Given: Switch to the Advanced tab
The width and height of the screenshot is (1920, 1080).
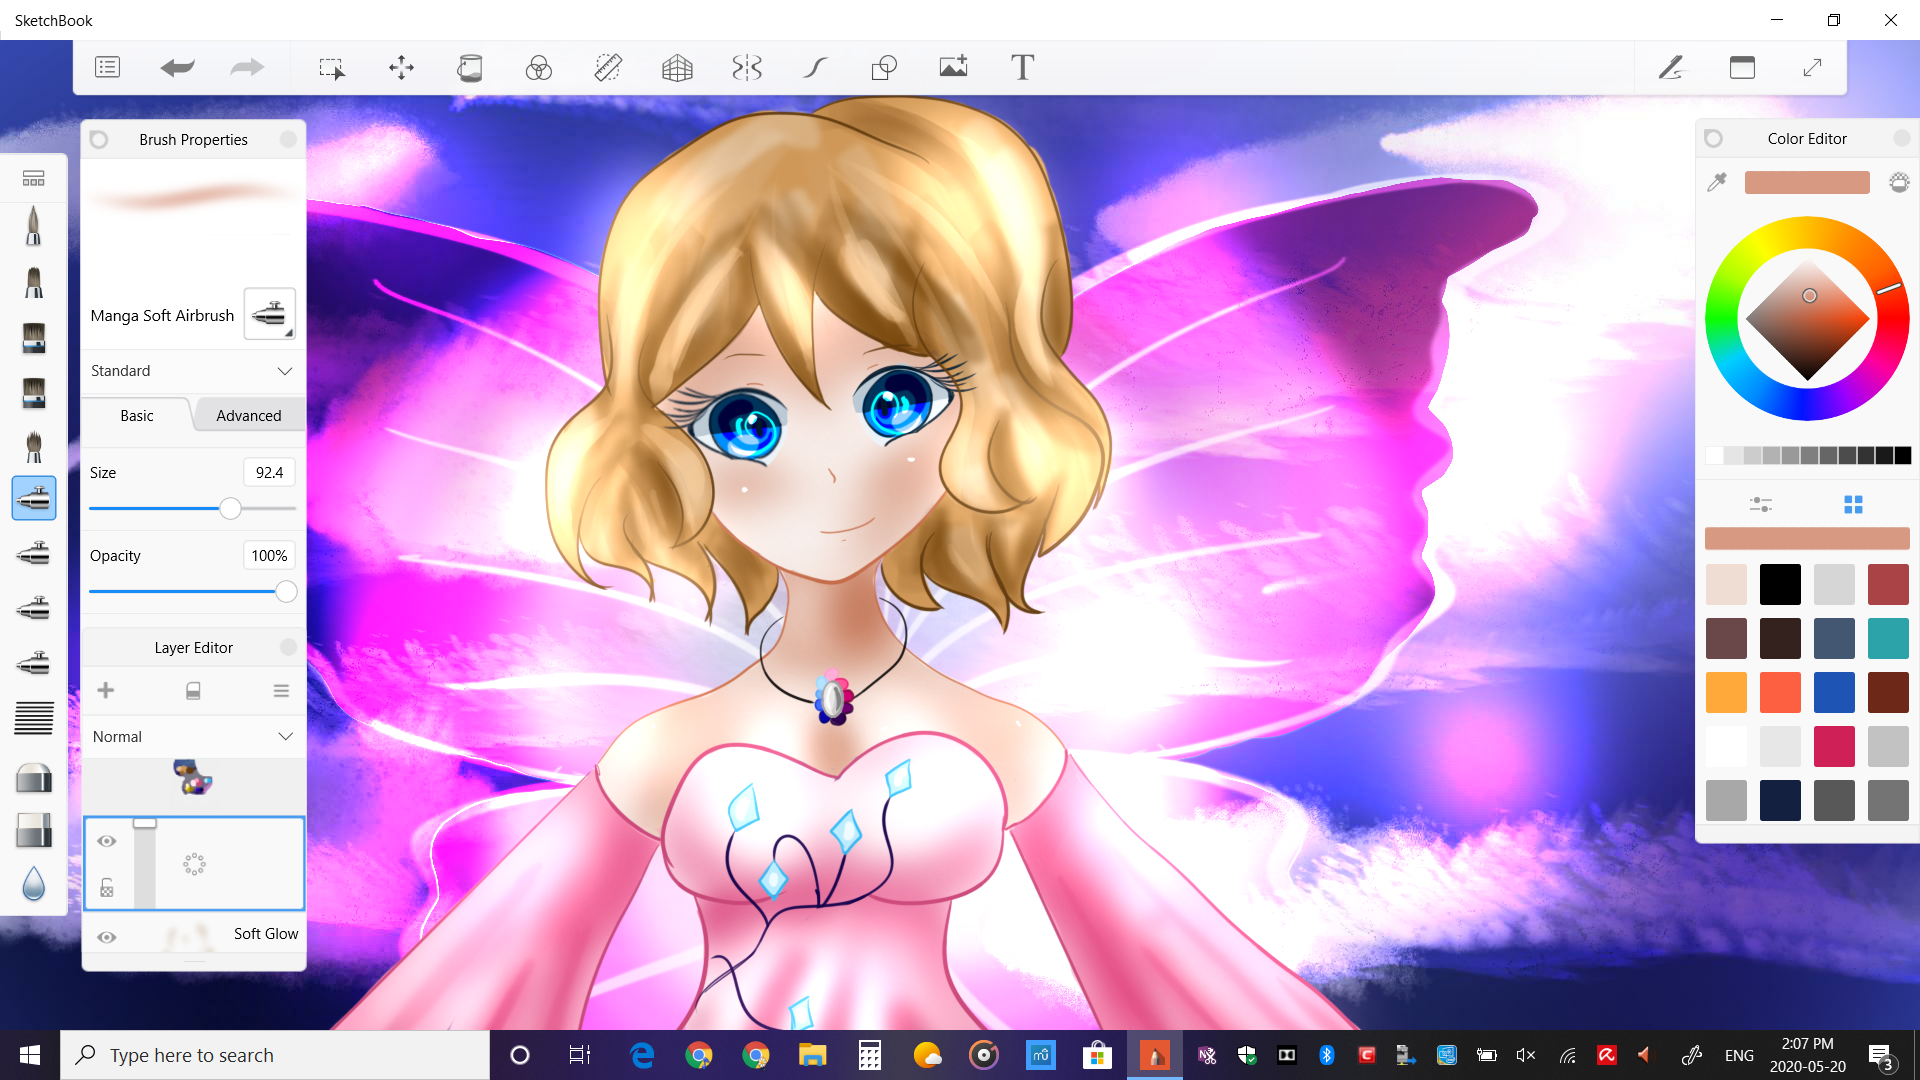Looking at the screenshot, I should 249,415.
